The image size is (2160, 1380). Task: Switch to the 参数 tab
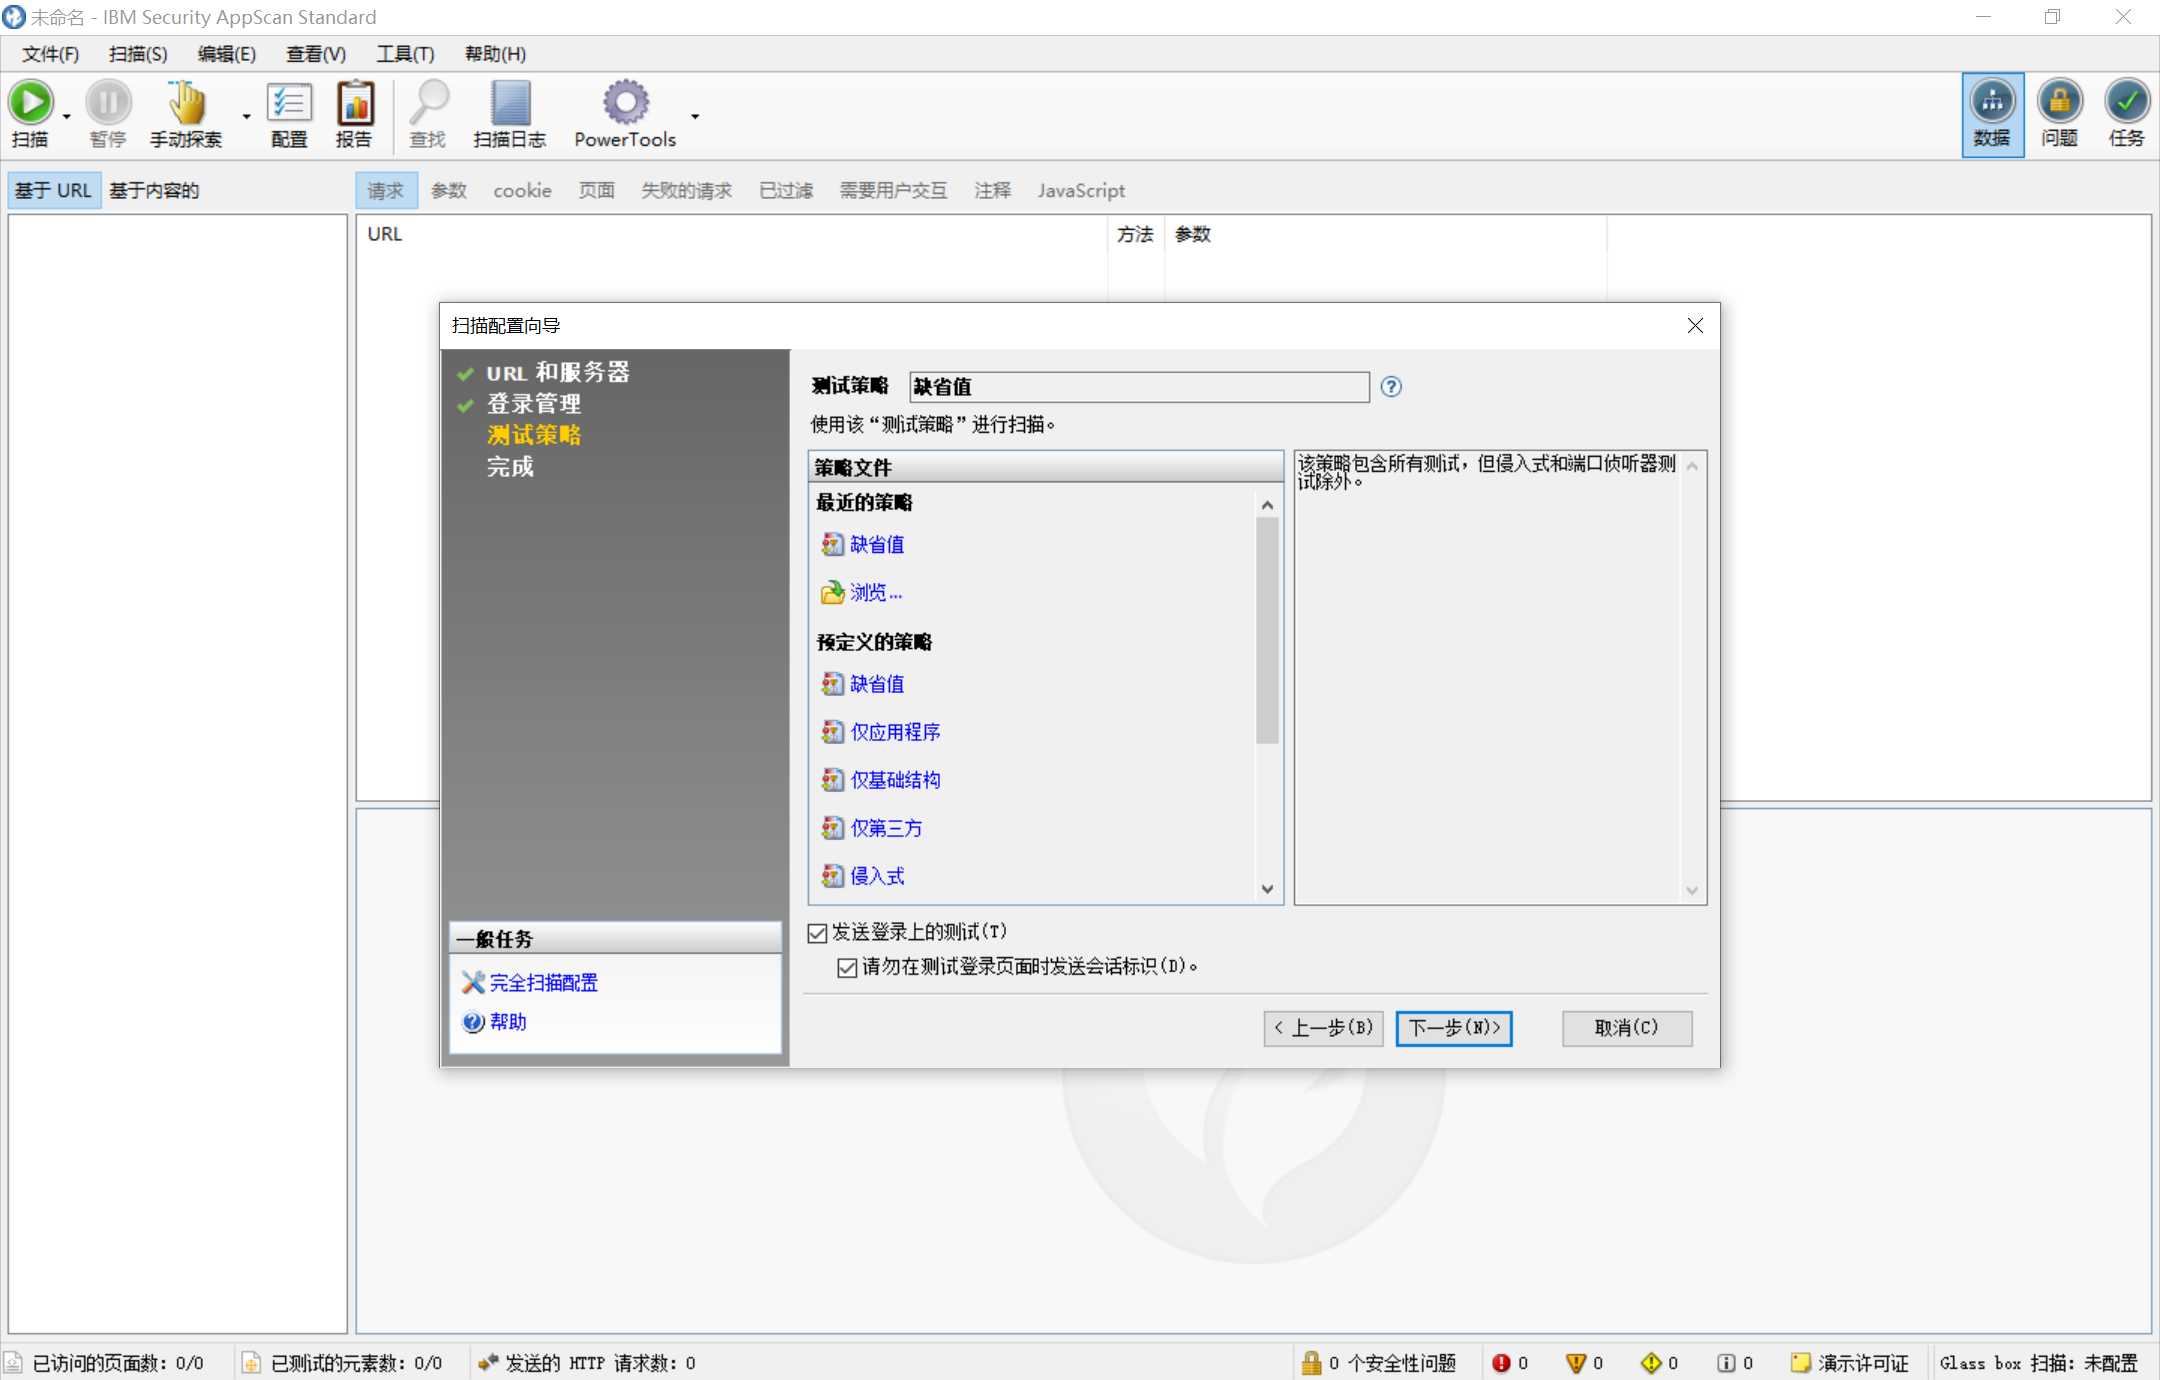pyautogui.click(x=449, y=191)
